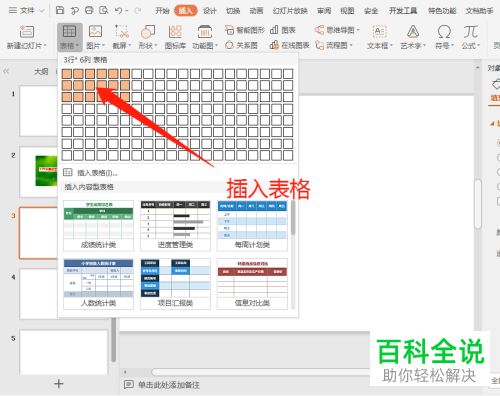This screenshot has height=396, width=500.
Task: Choose the 项目汇报类 table template
Action: 175,284
